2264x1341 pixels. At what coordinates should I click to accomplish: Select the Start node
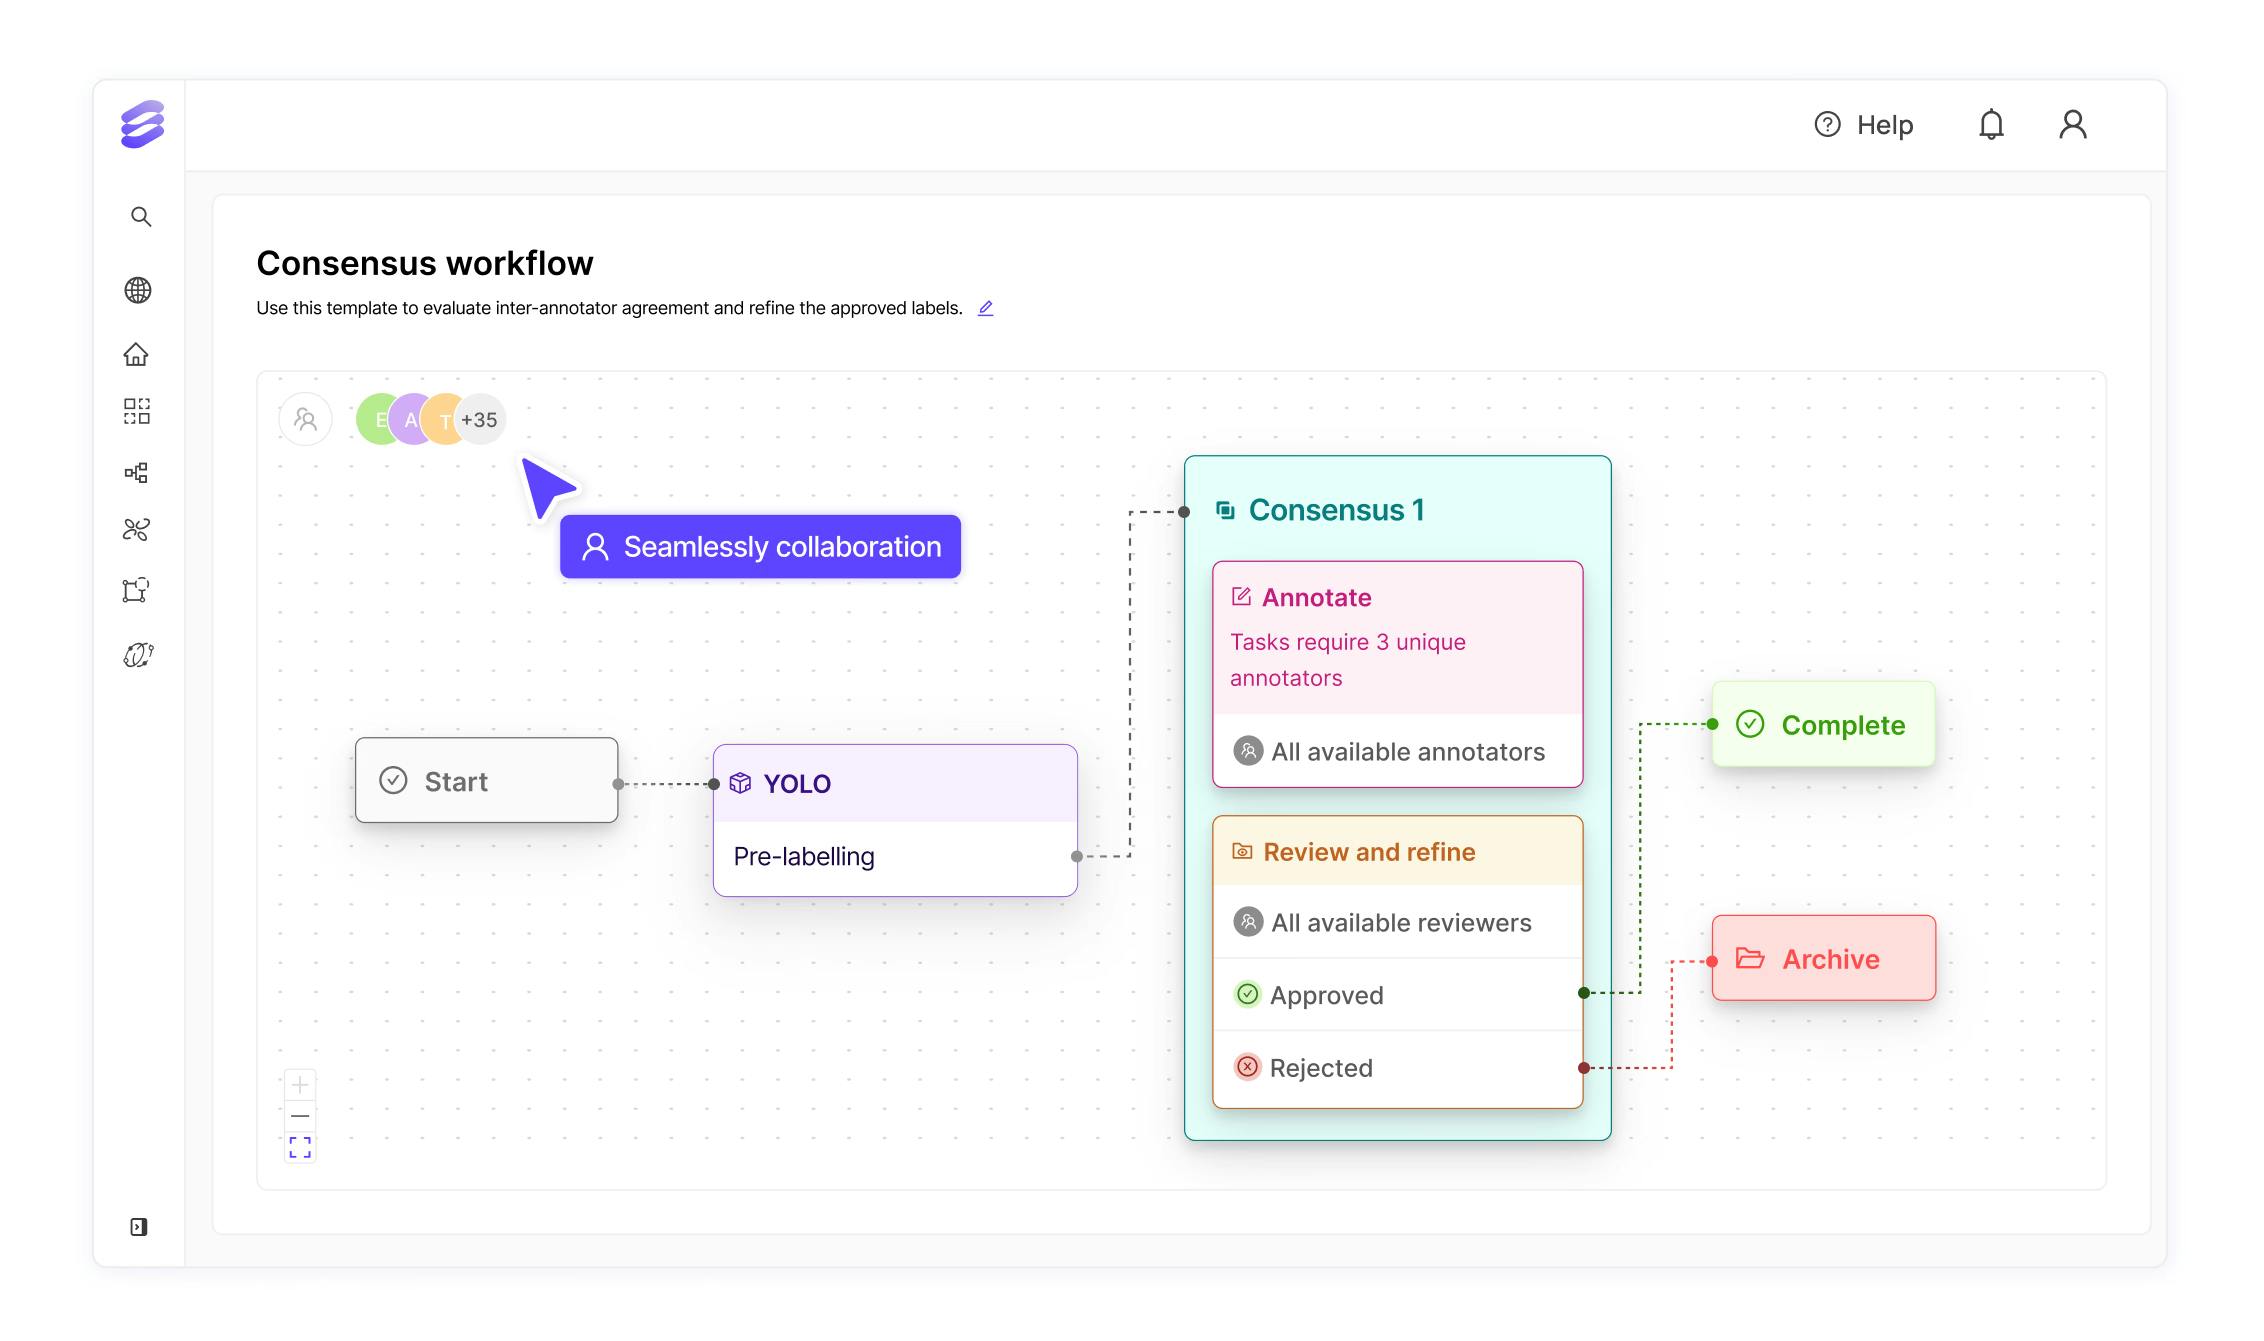click(486, 781)
